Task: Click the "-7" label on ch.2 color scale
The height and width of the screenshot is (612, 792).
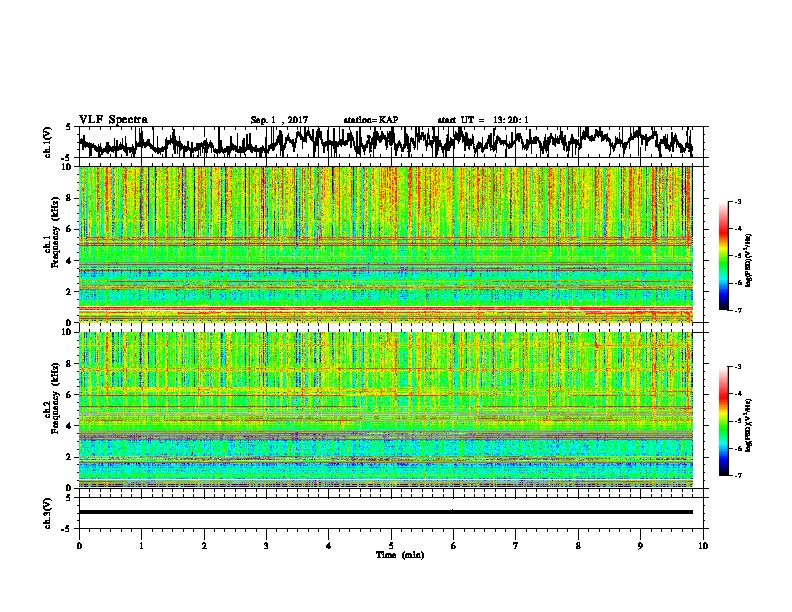Action: click(x=738, y=475)
